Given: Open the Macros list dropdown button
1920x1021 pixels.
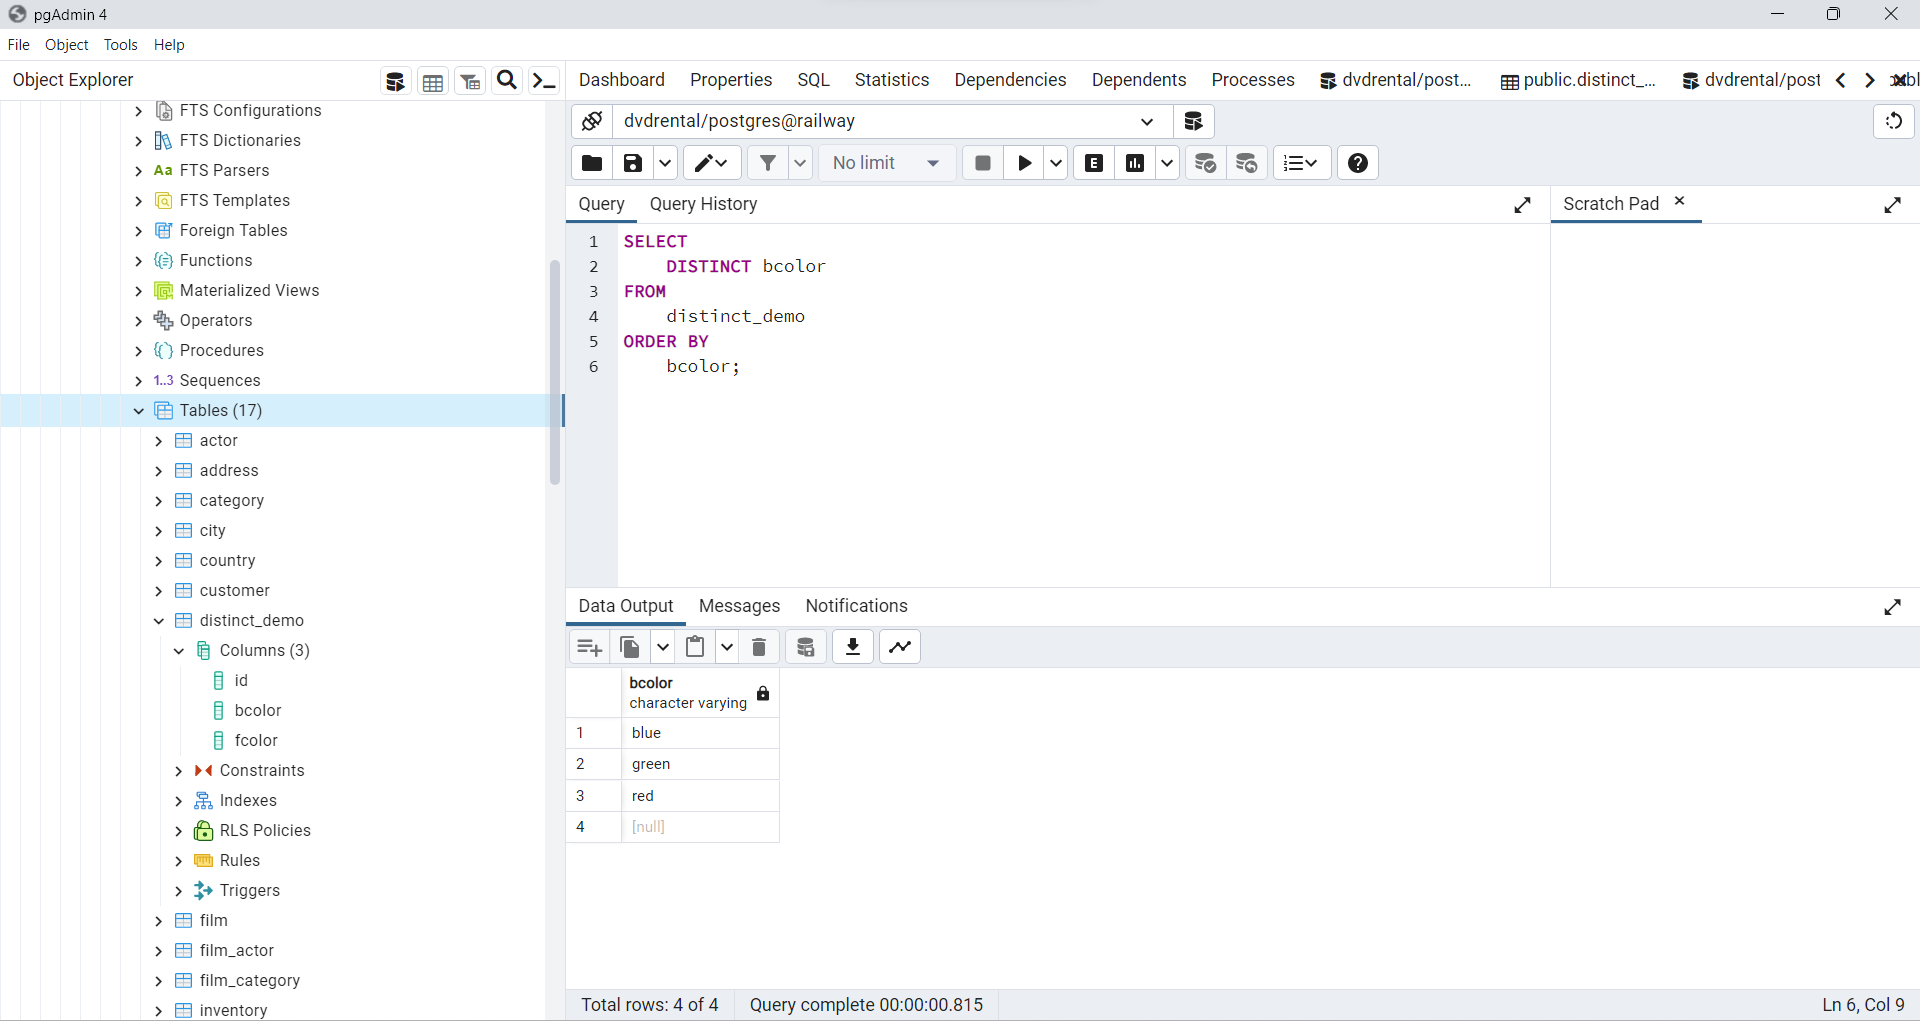Looking at the screenshot, I should tap(1302, 163).
